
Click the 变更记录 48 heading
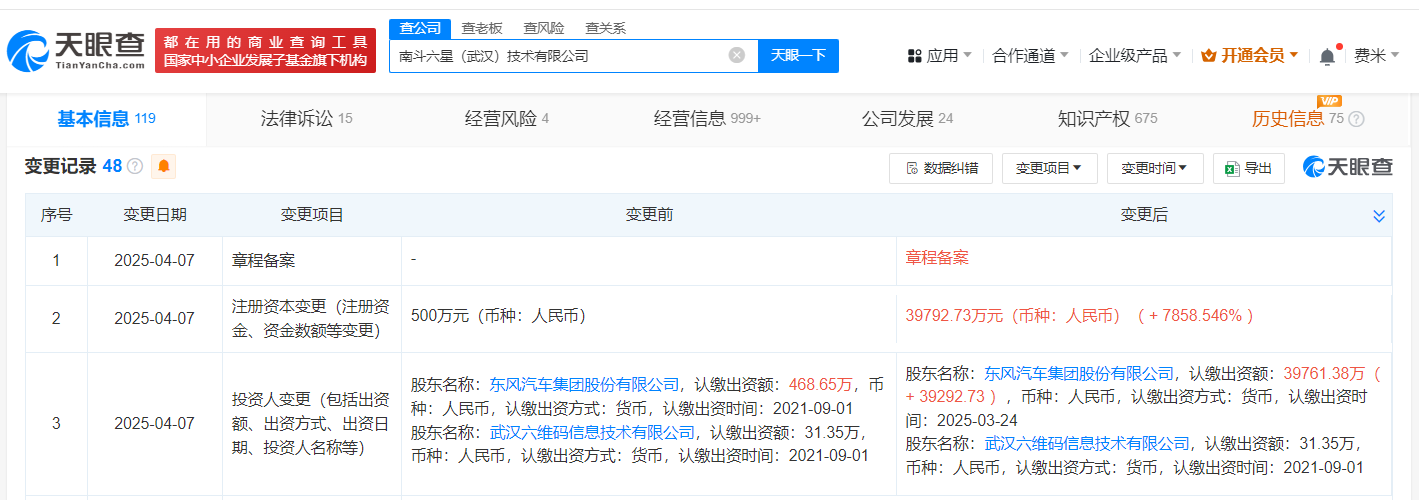click(73, 167)
